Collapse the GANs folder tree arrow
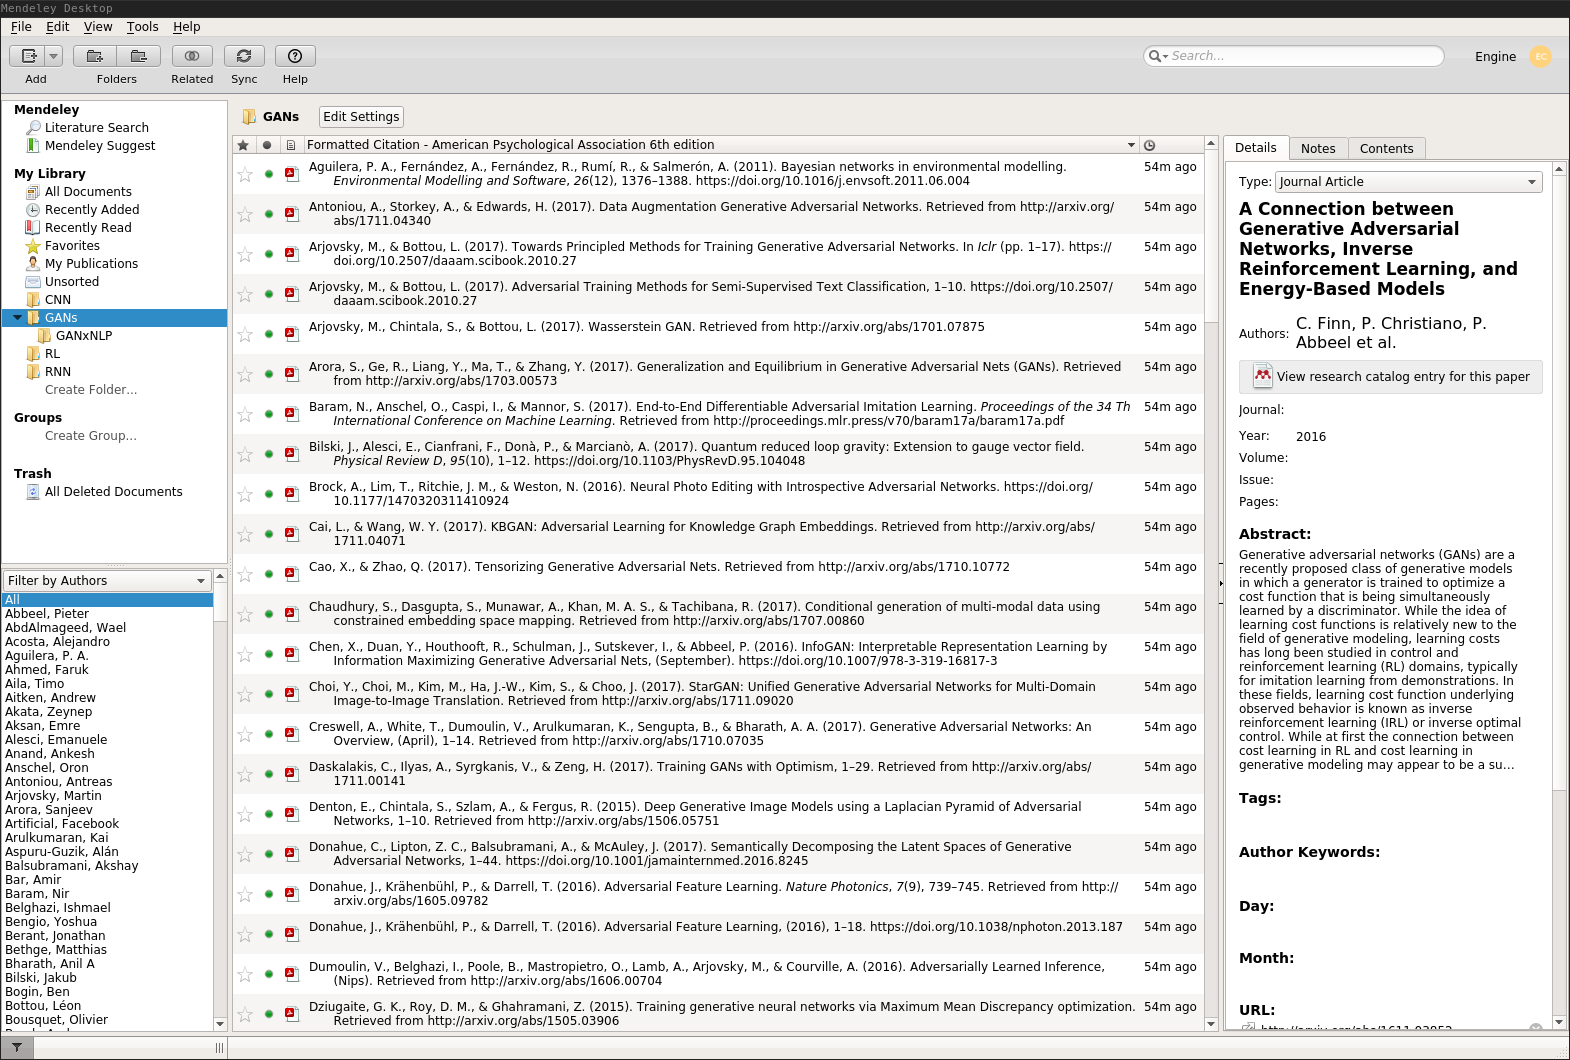 pyautogui.click(x=17, y=318)
